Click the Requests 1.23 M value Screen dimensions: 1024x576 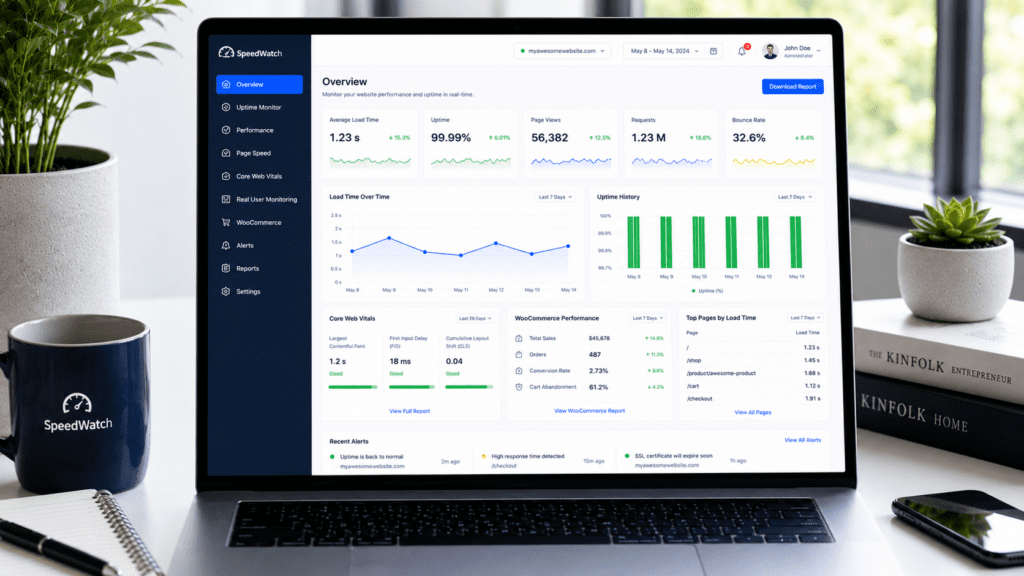pos(648,138)
